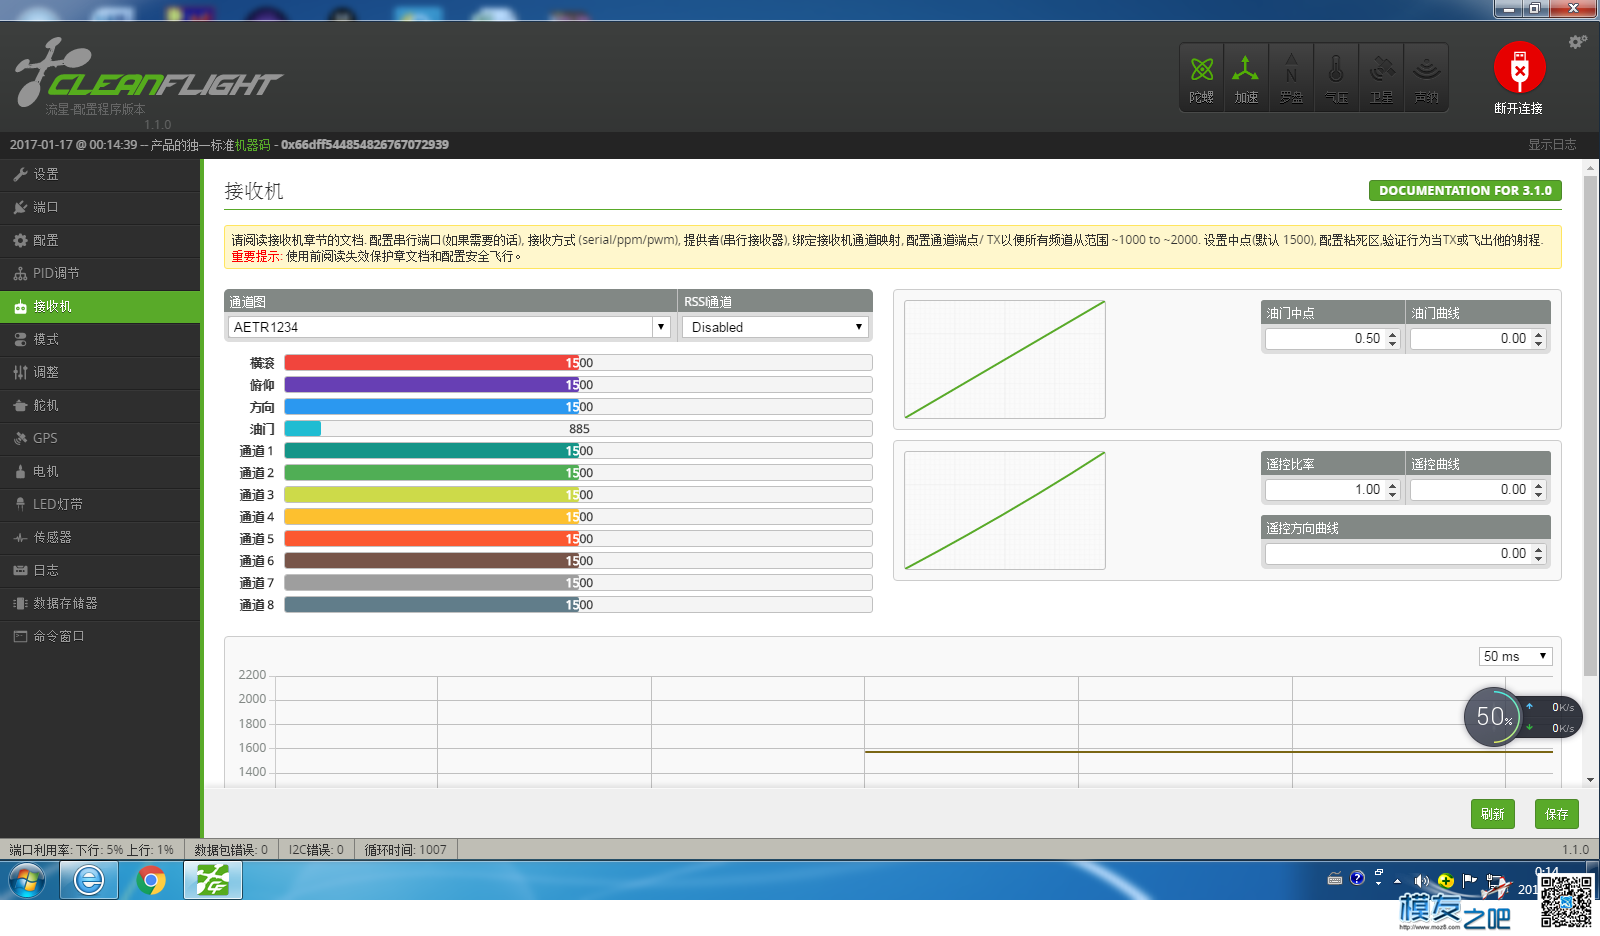Open the 传感器 sensors tab

[x=100, y=537]
